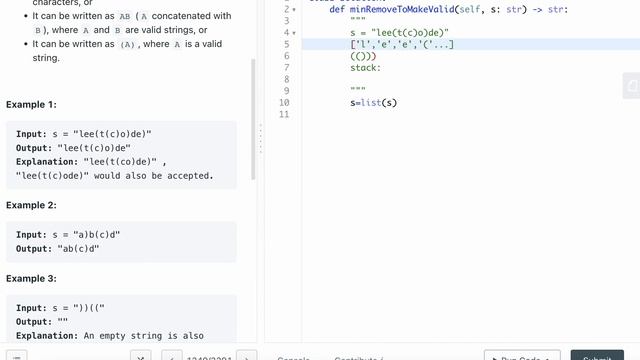
Task: Place cursor on s=list(s) code line
Action: (373, 103)
